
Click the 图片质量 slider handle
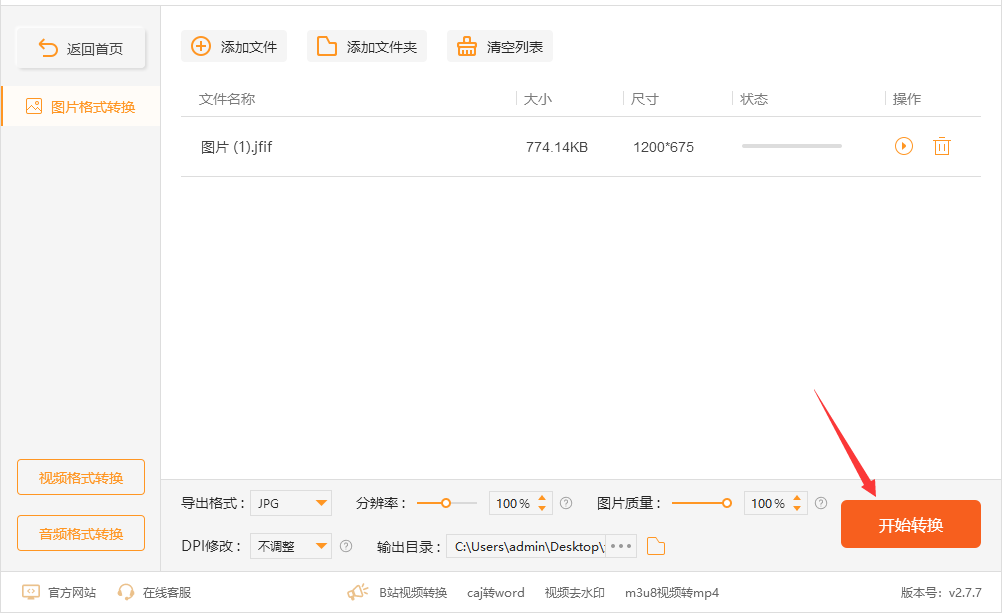click(727, 503)
